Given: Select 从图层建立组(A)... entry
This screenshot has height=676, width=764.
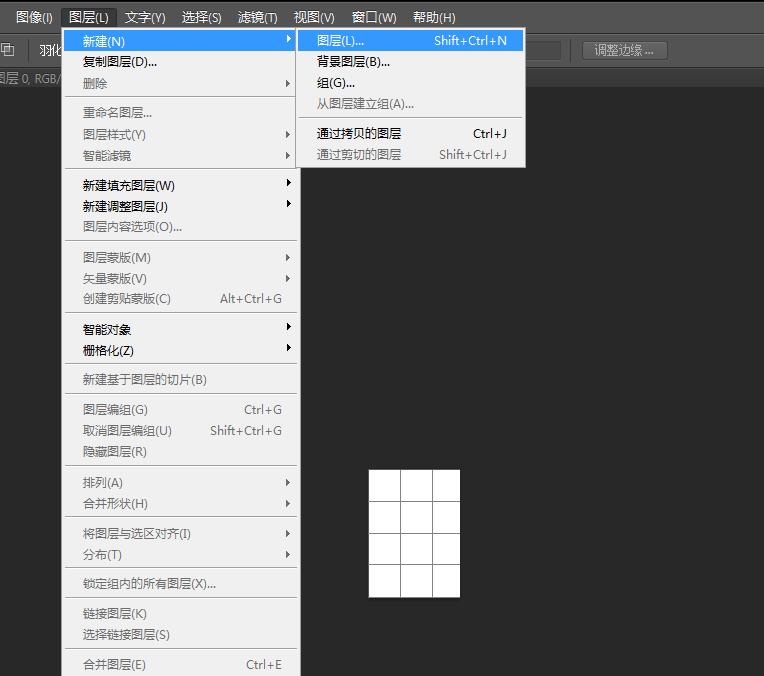Looking at the screenshot, I should tap(411, 104).
